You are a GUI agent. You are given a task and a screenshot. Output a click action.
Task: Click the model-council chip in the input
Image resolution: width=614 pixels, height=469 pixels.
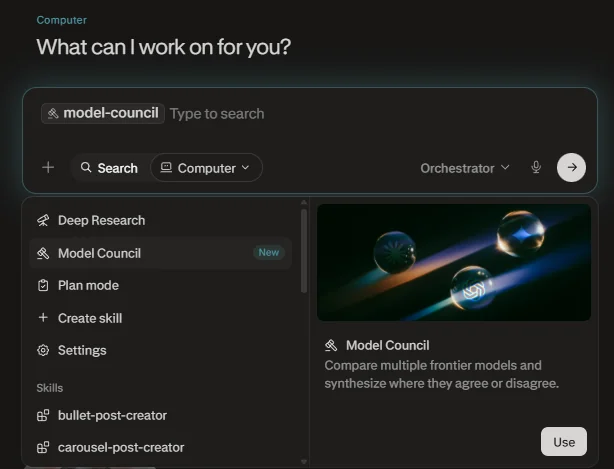(103, 113)
